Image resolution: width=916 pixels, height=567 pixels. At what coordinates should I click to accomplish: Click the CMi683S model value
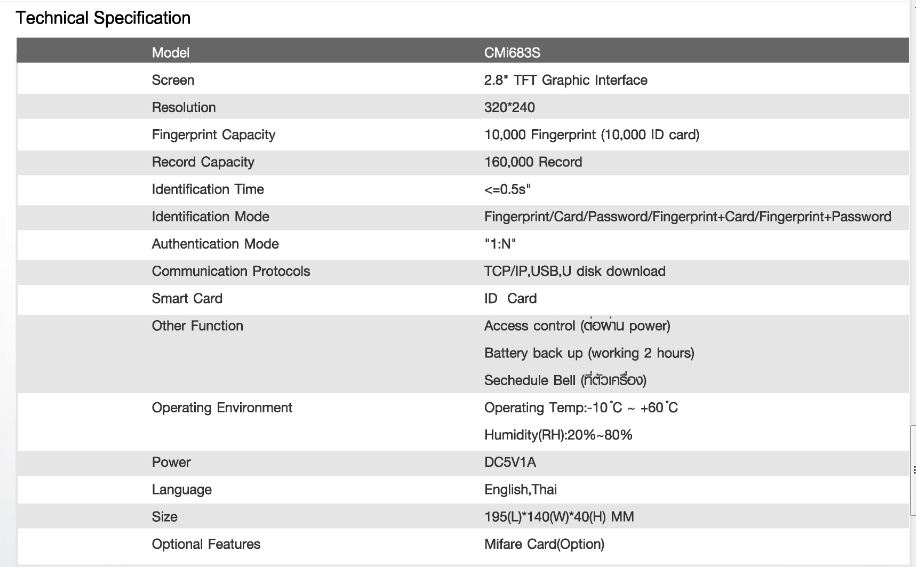point(512,52)
